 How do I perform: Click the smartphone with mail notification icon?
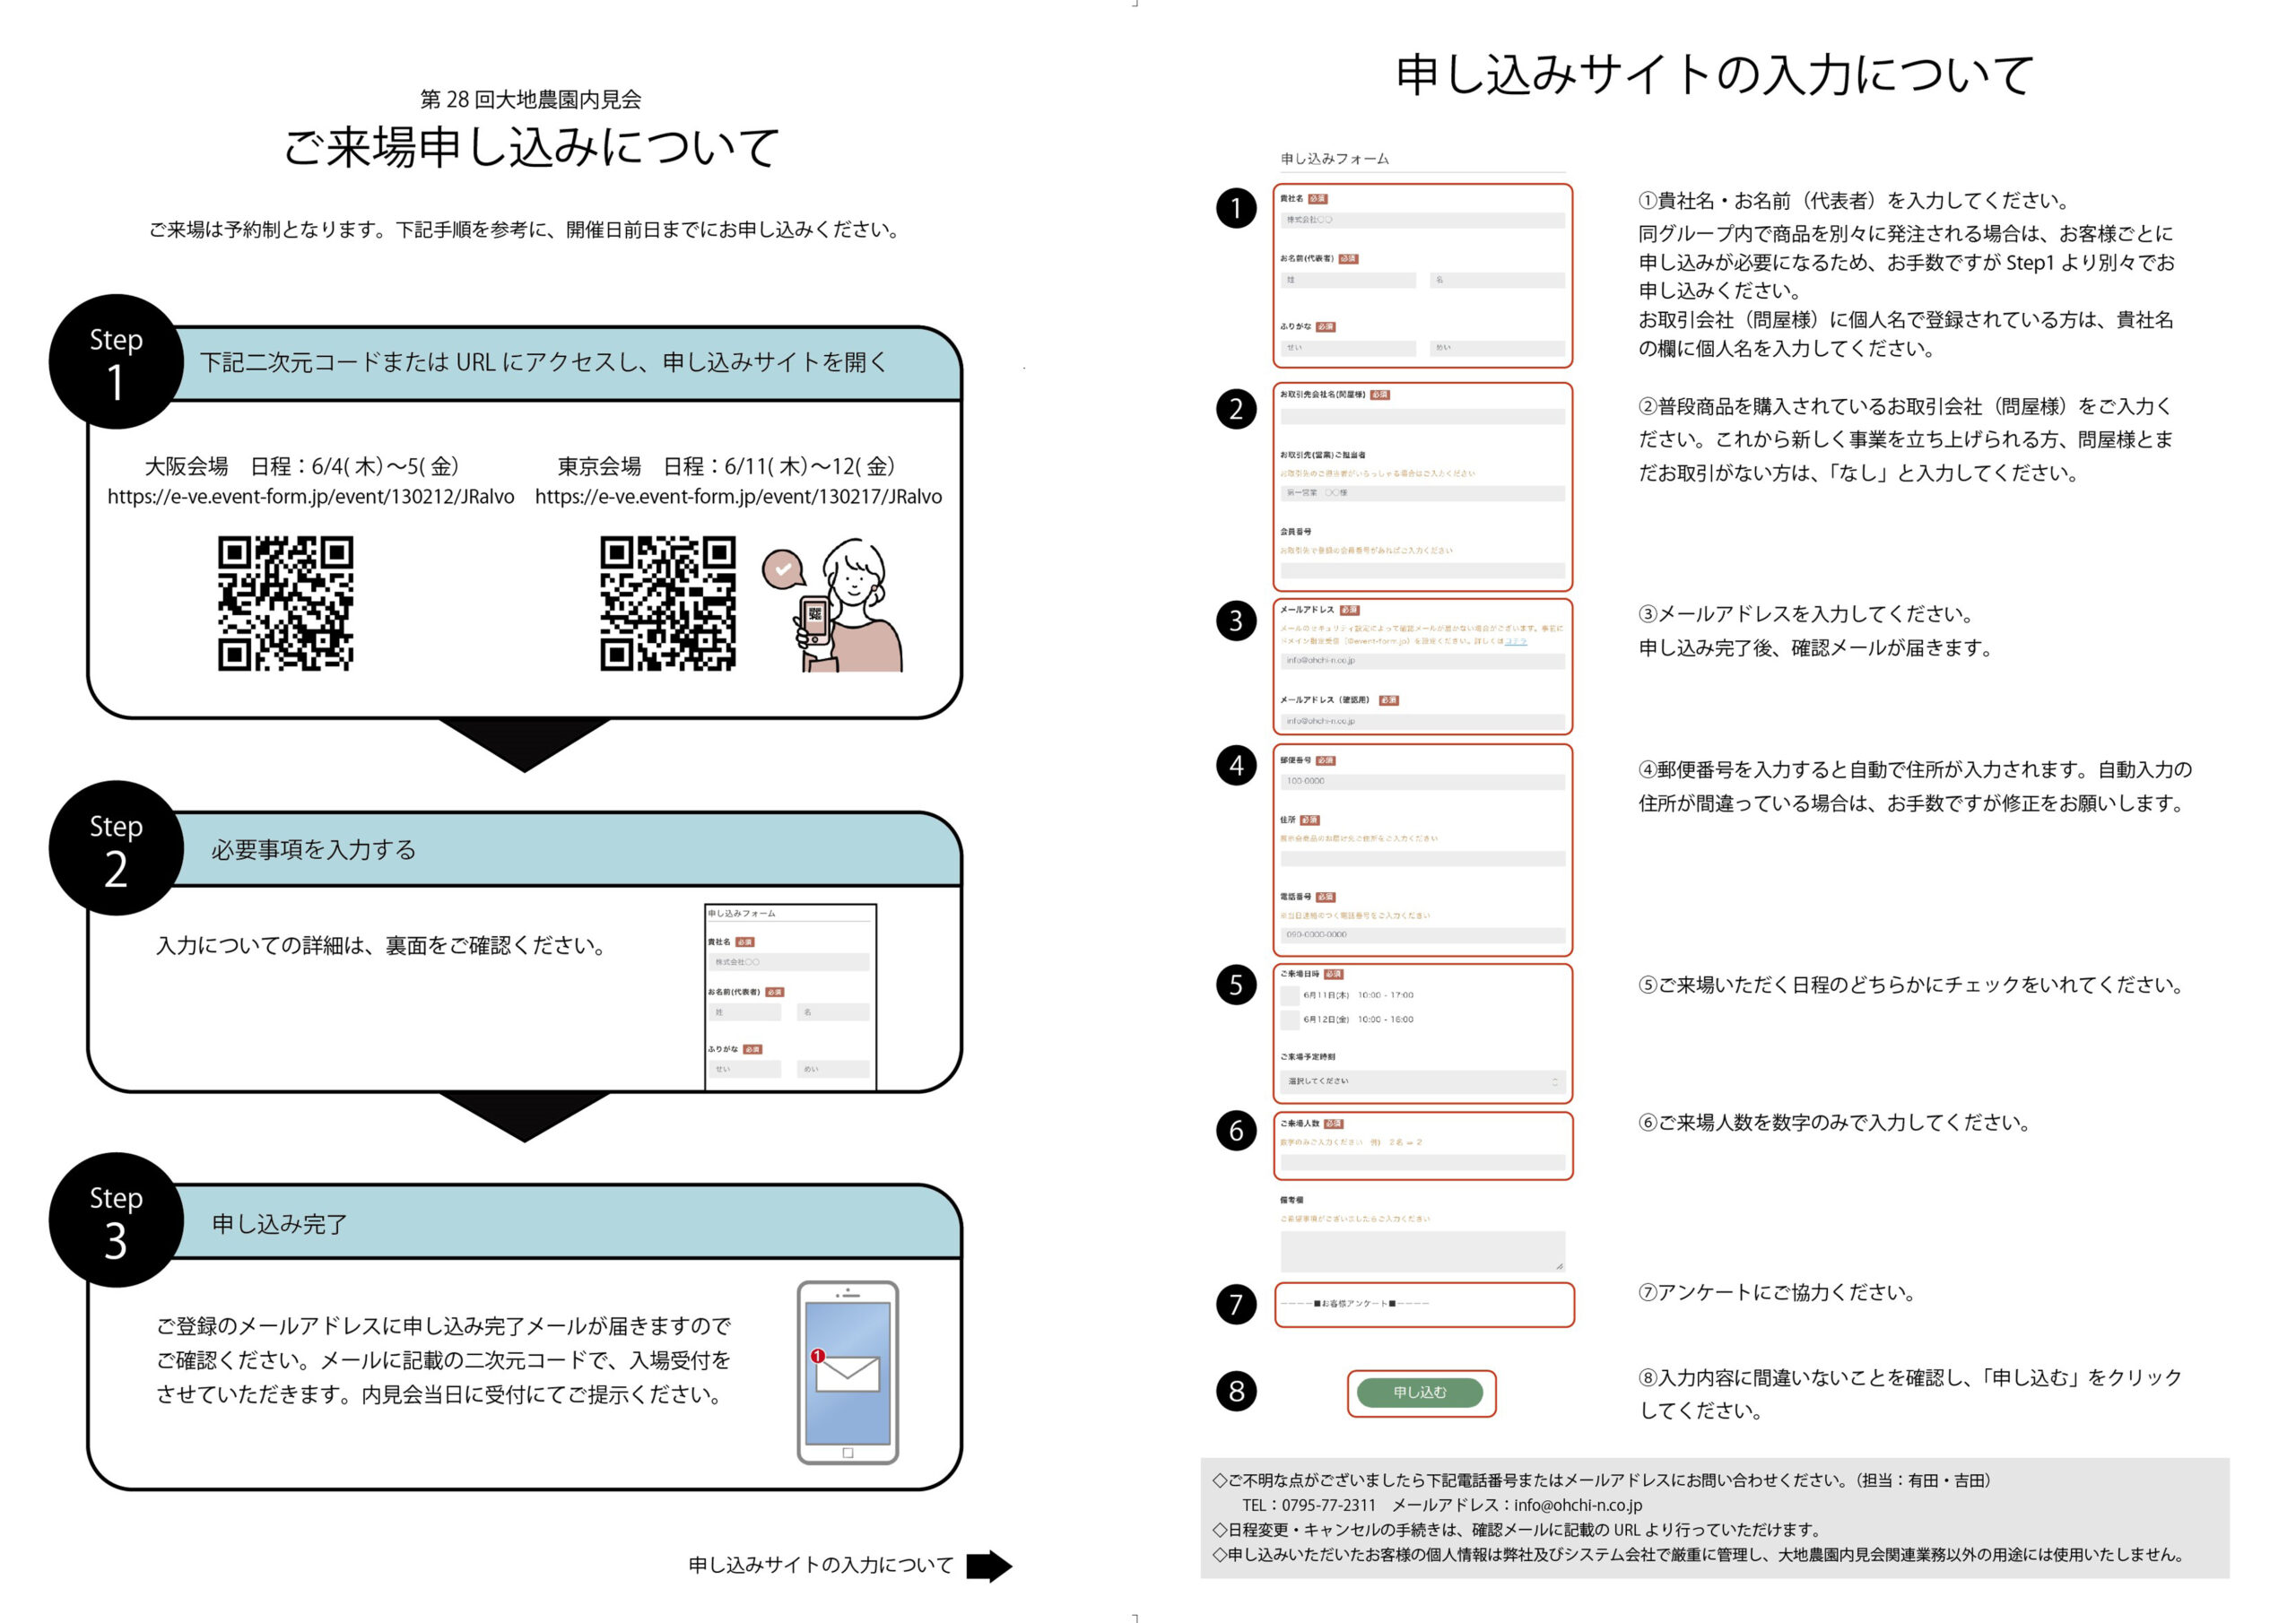[847, 1372]
